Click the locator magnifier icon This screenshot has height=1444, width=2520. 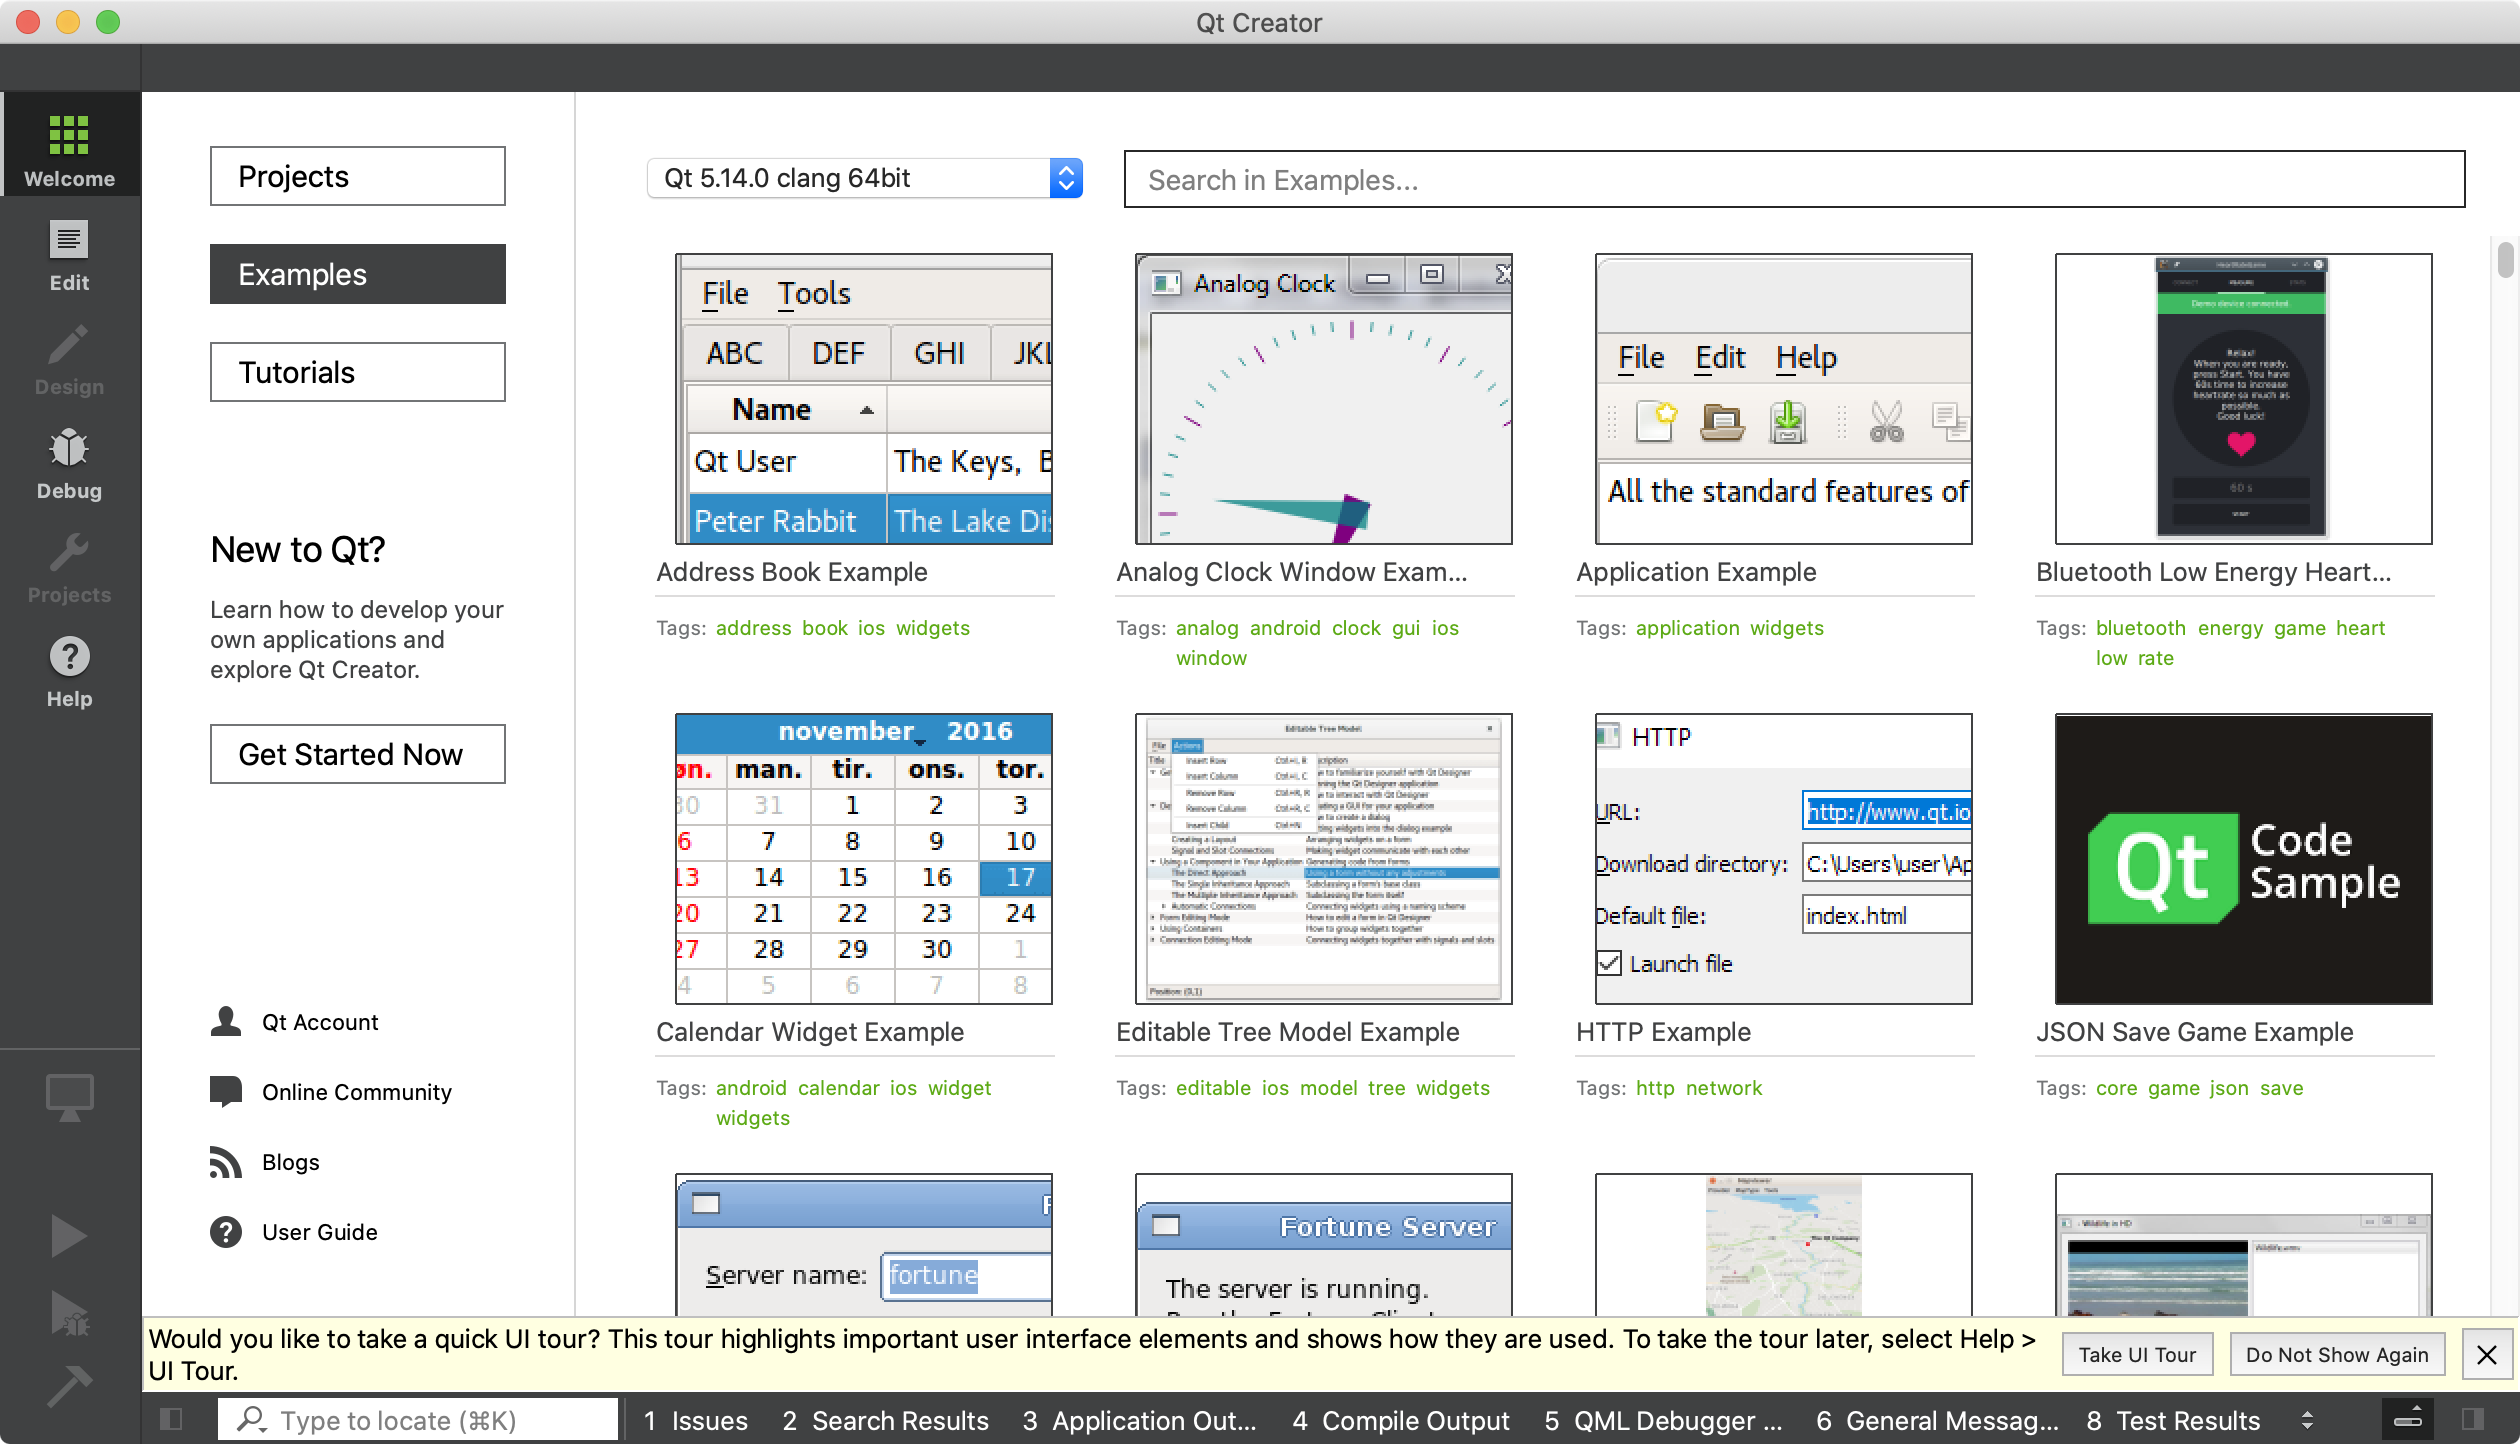(x=250, y=1419)
